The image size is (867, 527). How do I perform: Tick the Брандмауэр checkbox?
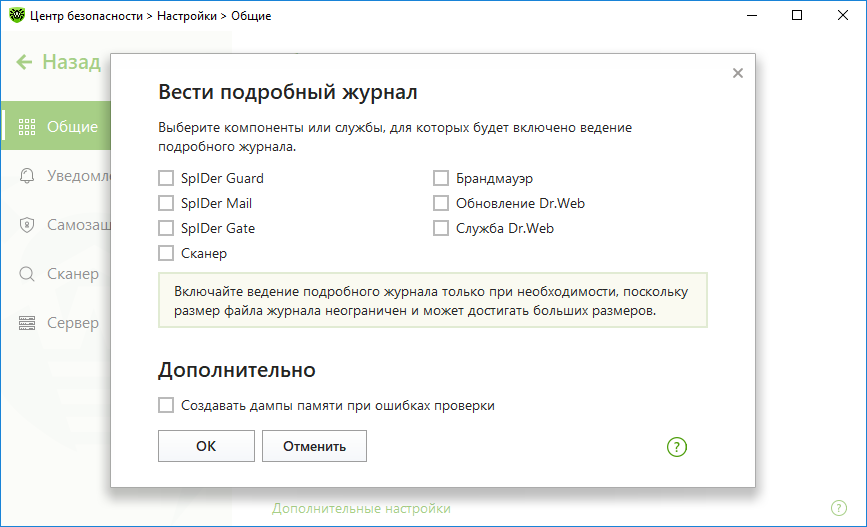pos(441,178)
